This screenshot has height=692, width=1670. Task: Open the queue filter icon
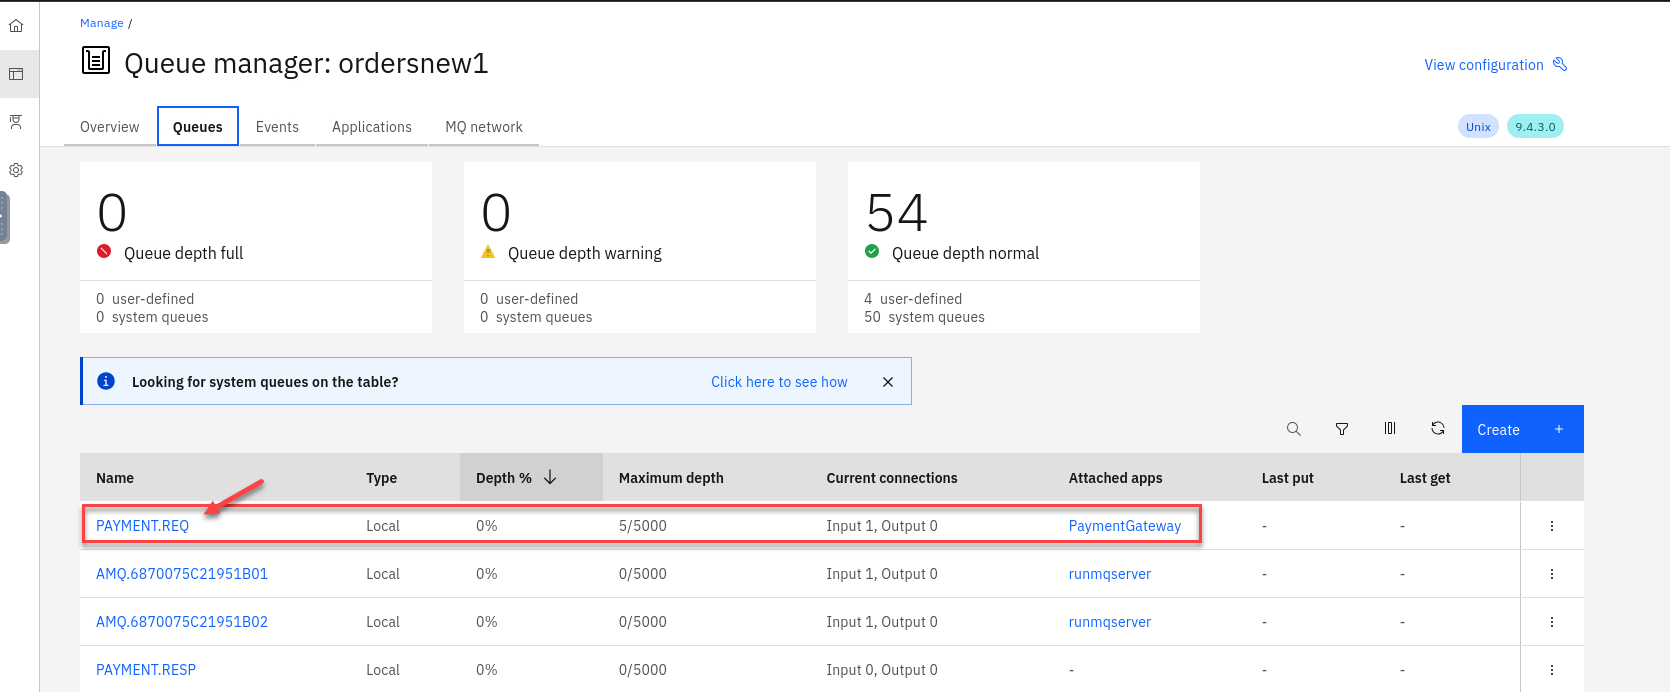[1342, 429]
